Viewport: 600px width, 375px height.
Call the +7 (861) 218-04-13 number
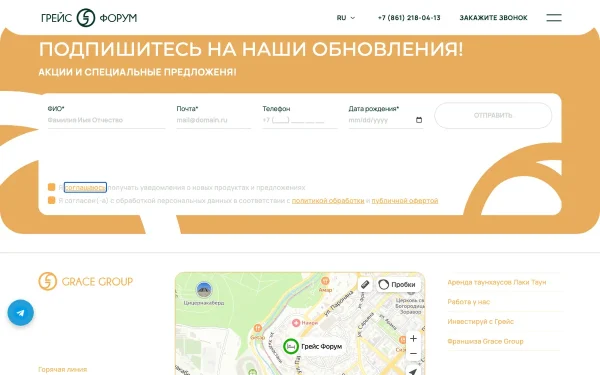[409, 18]
